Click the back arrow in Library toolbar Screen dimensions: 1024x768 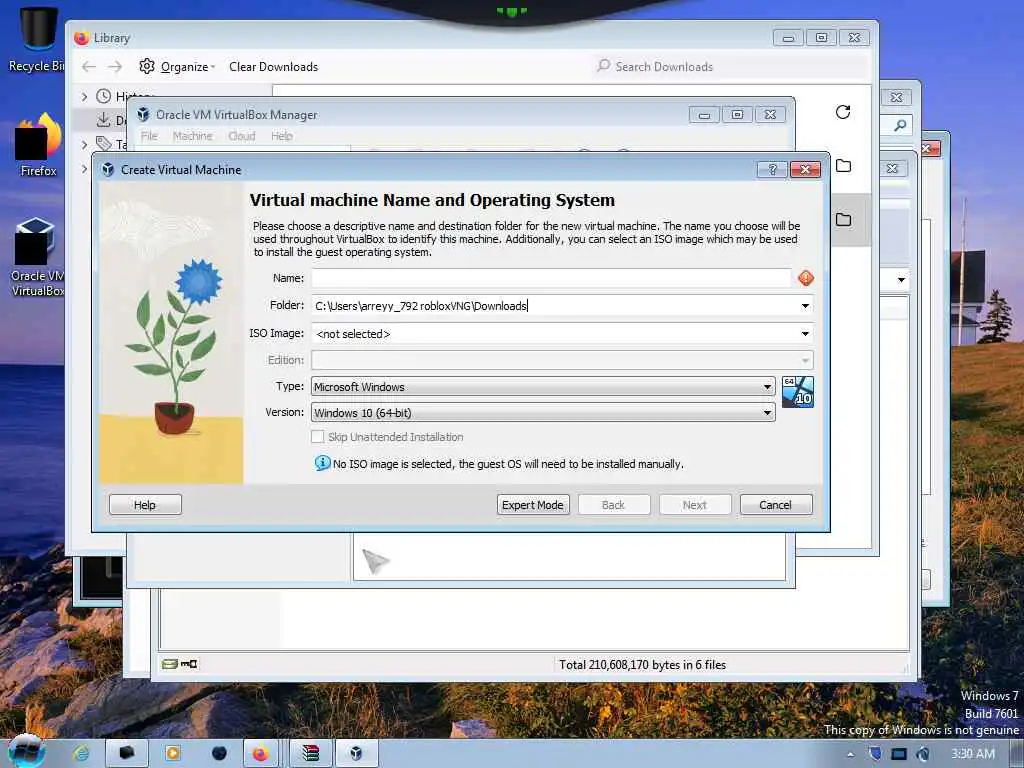pyautogui.click(x=89, y=67)
